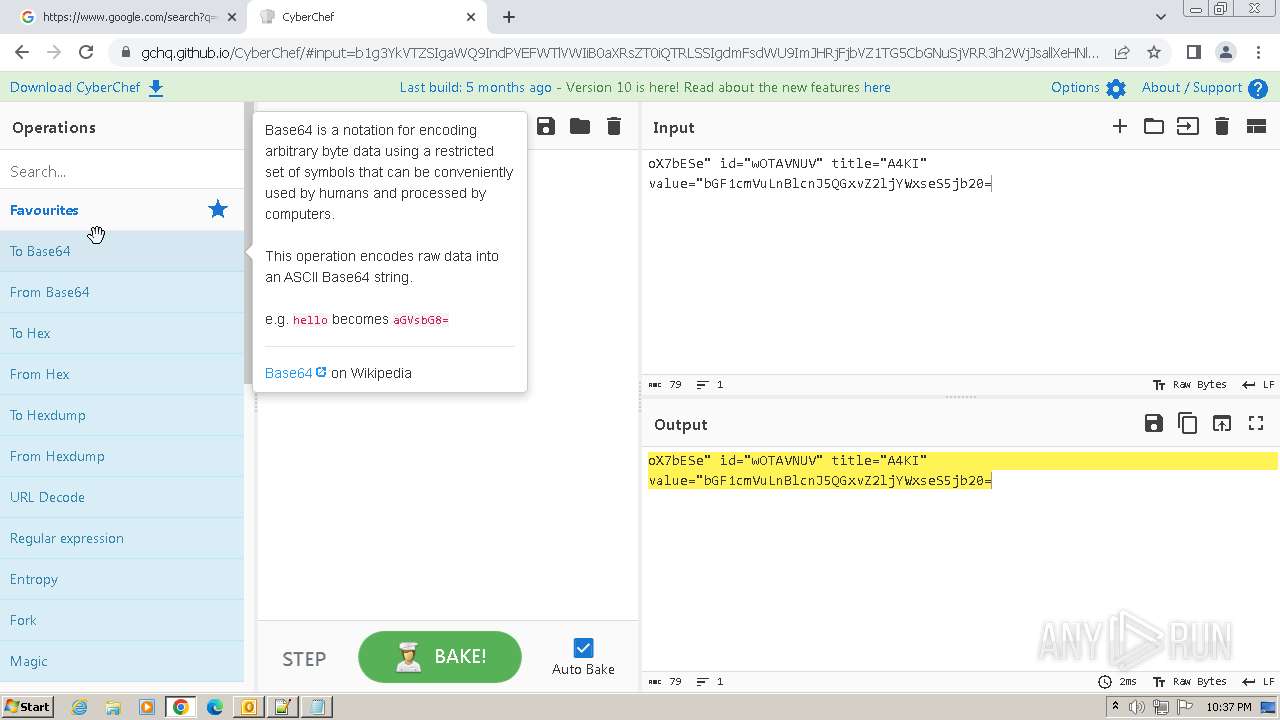Viewport: 1280px width, 720px height.
Task: Select Fork operation
Action: pyautogui.click(x=122, y=620)
